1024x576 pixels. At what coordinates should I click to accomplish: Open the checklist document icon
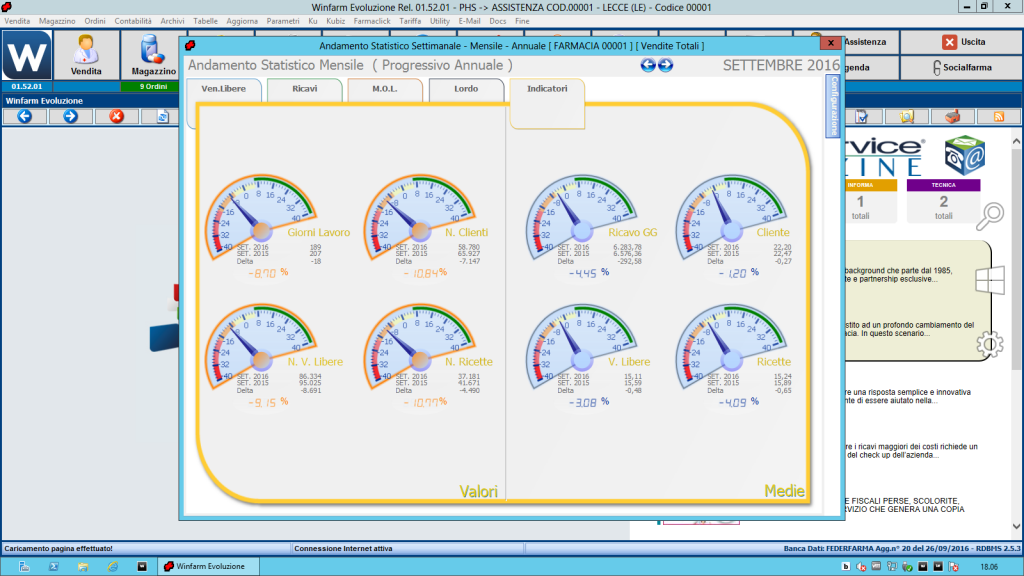click(862, 116)
